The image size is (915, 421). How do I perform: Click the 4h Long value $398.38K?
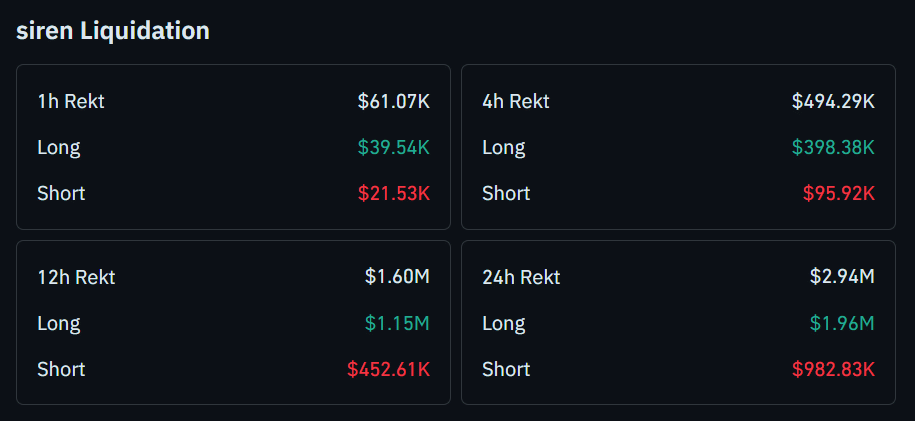click(833, 147)
